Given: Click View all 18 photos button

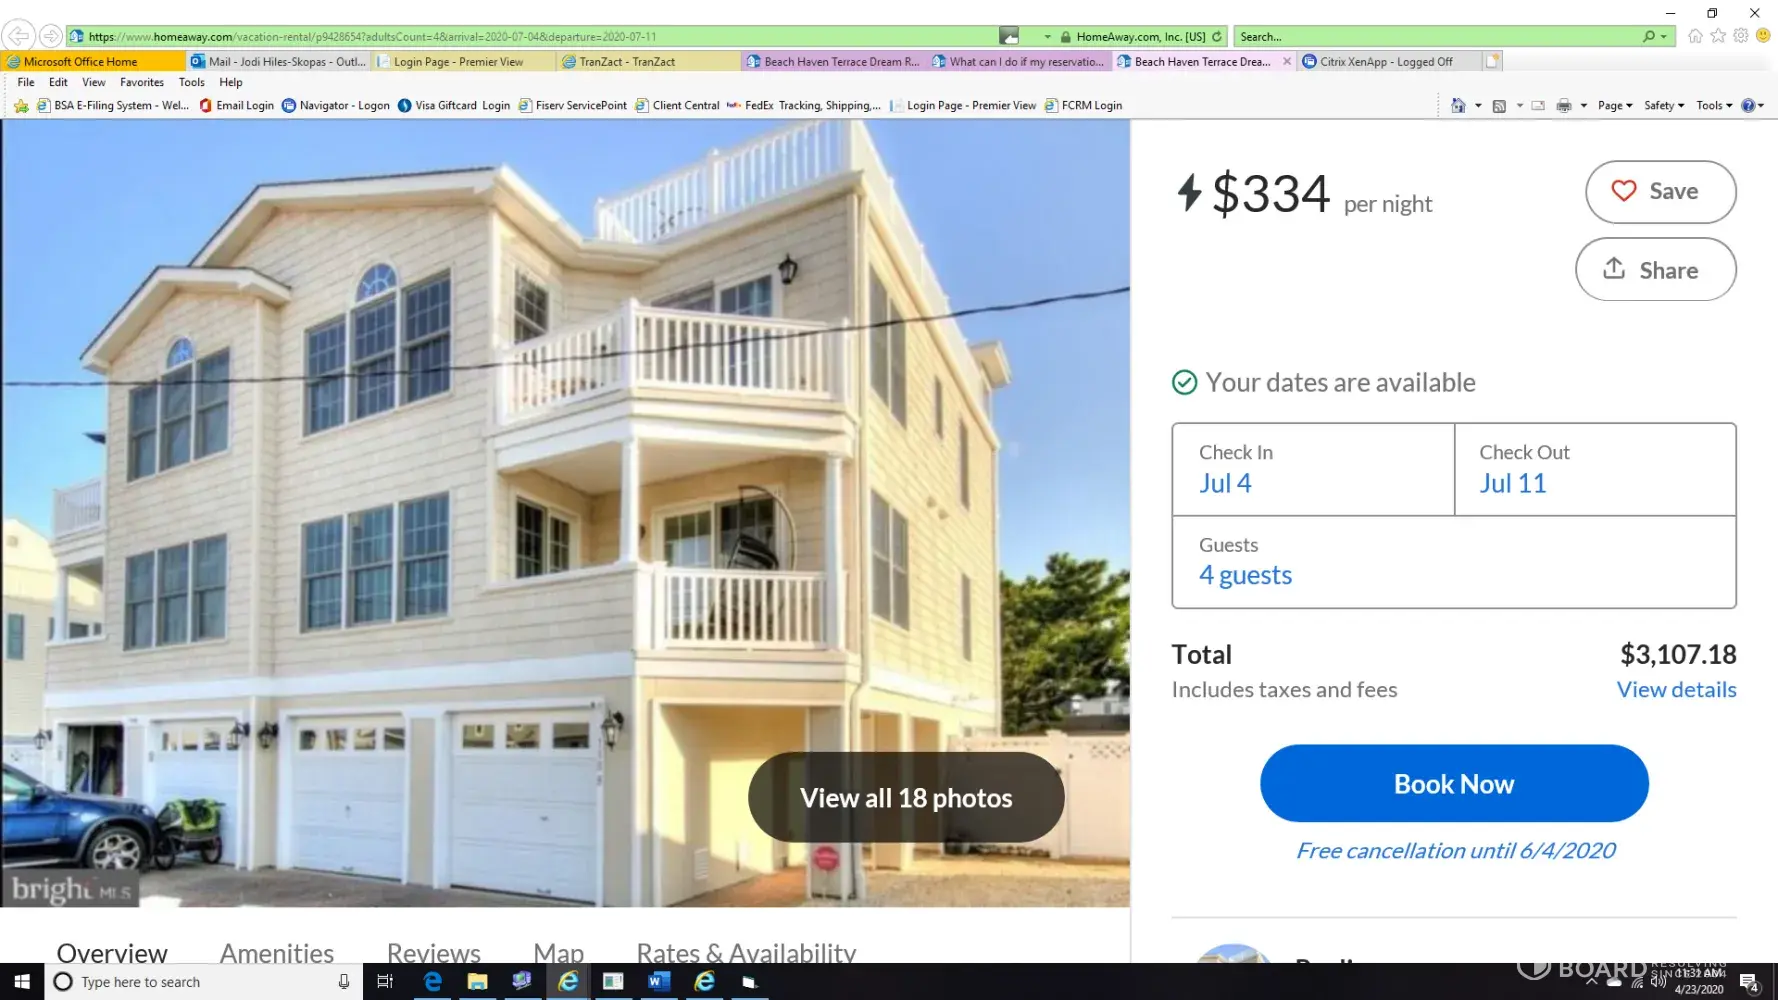Looking at the screenshot, I should [906, 798].
